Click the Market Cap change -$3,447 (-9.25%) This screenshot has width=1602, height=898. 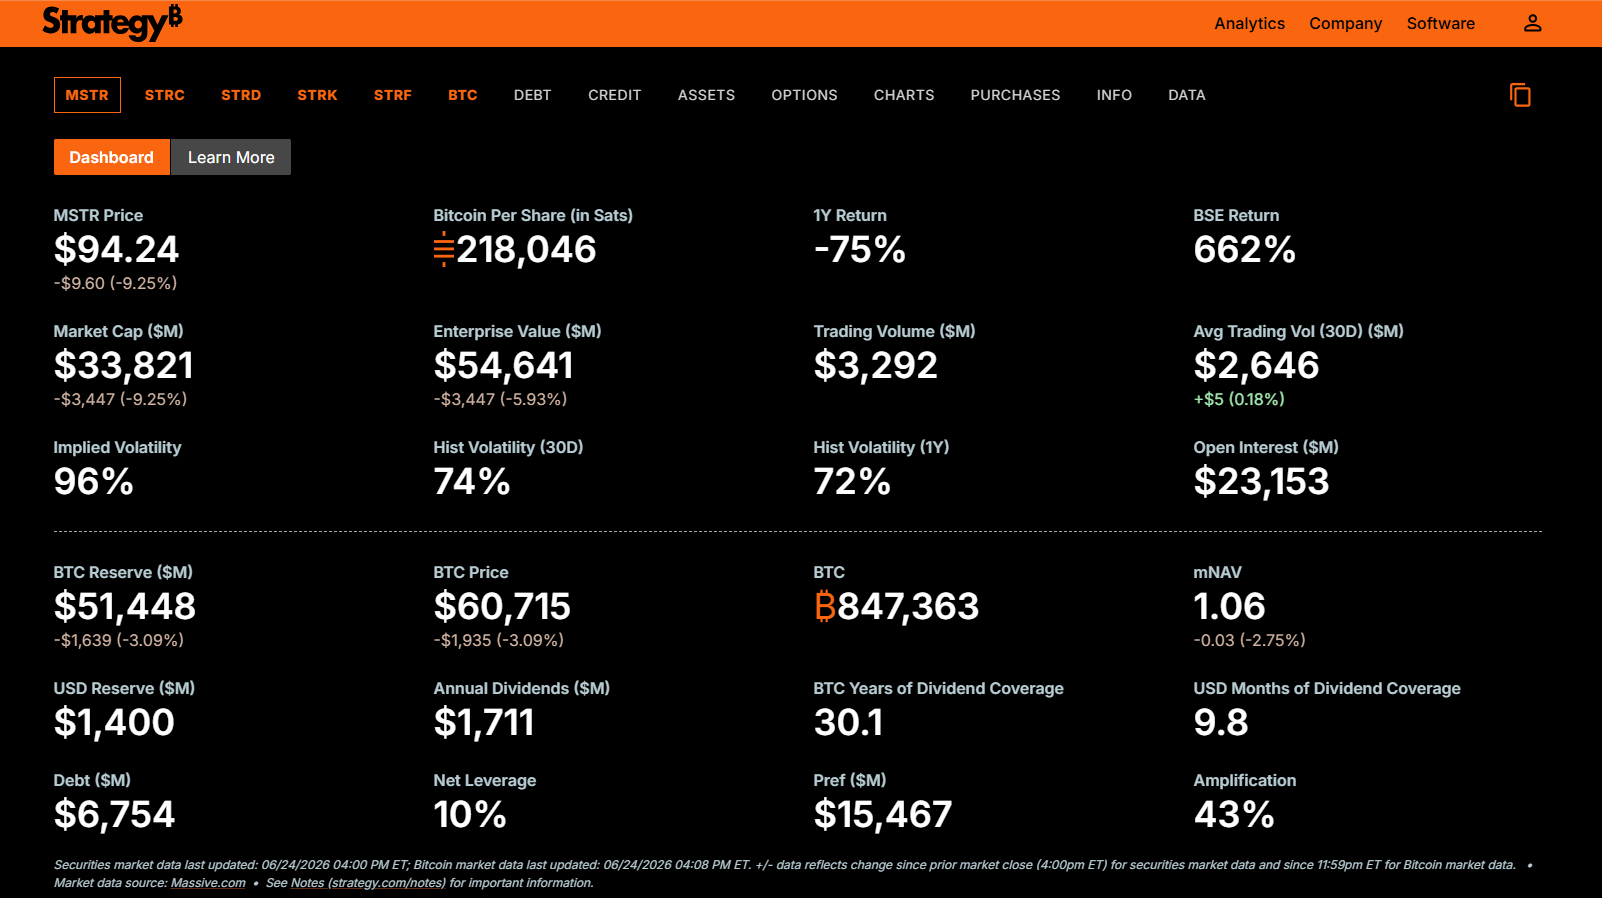tap(120, 399)
